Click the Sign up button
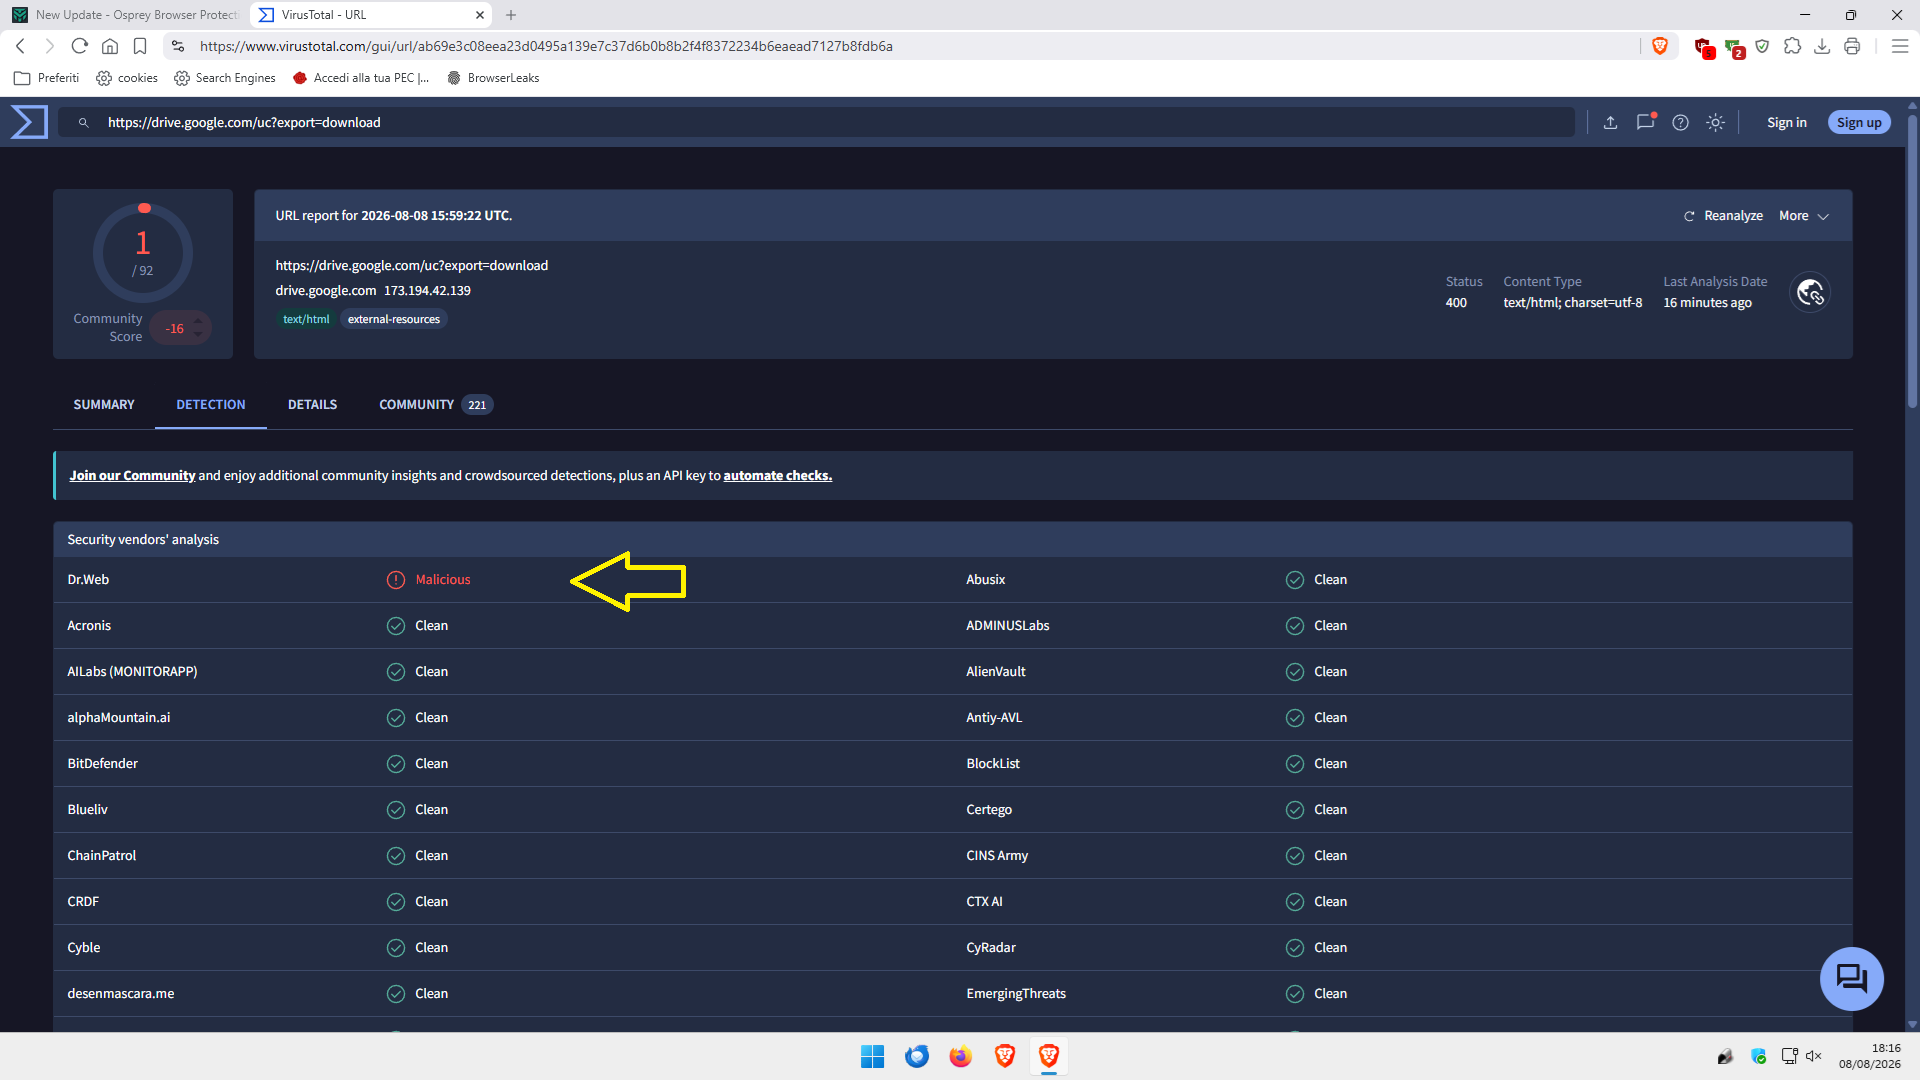1920x1080 pixels. (x=1859, y=122)
